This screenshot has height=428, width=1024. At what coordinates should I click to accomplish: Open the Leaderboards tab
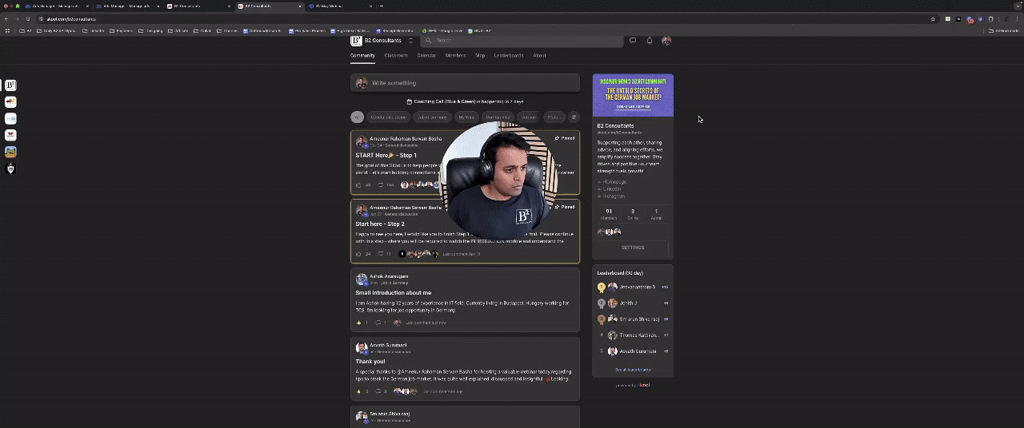tap(509, 56)
